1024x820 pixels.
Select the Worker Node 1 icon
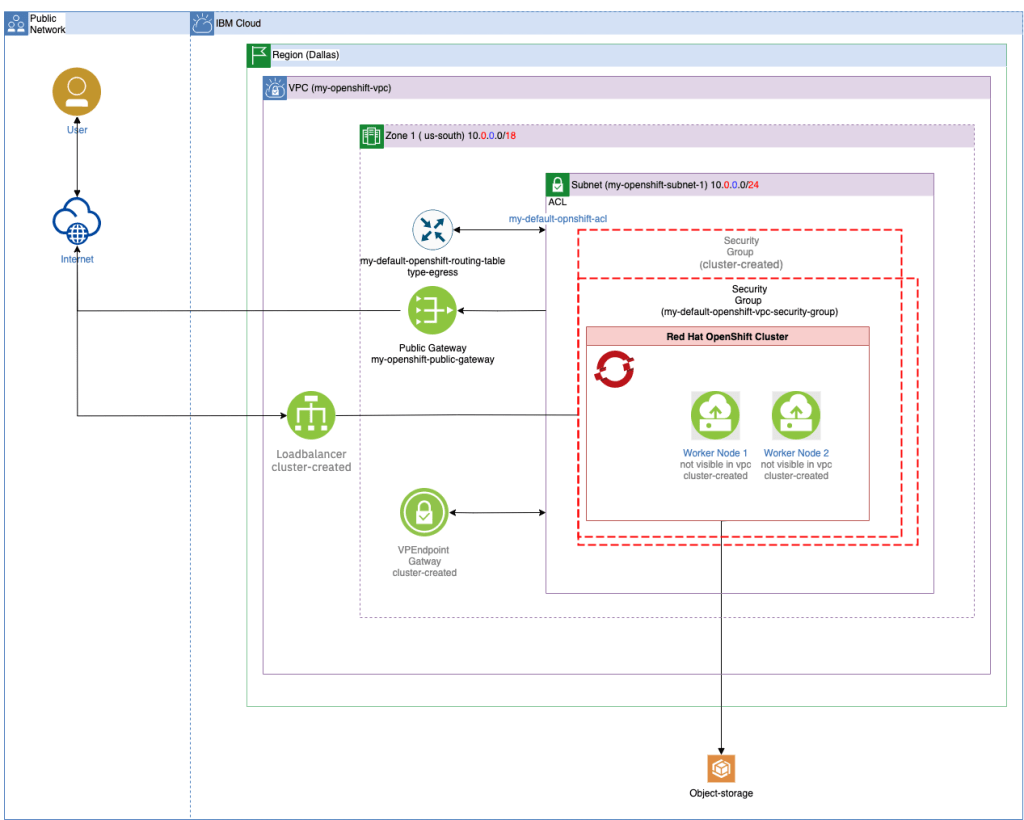point(715,414)
